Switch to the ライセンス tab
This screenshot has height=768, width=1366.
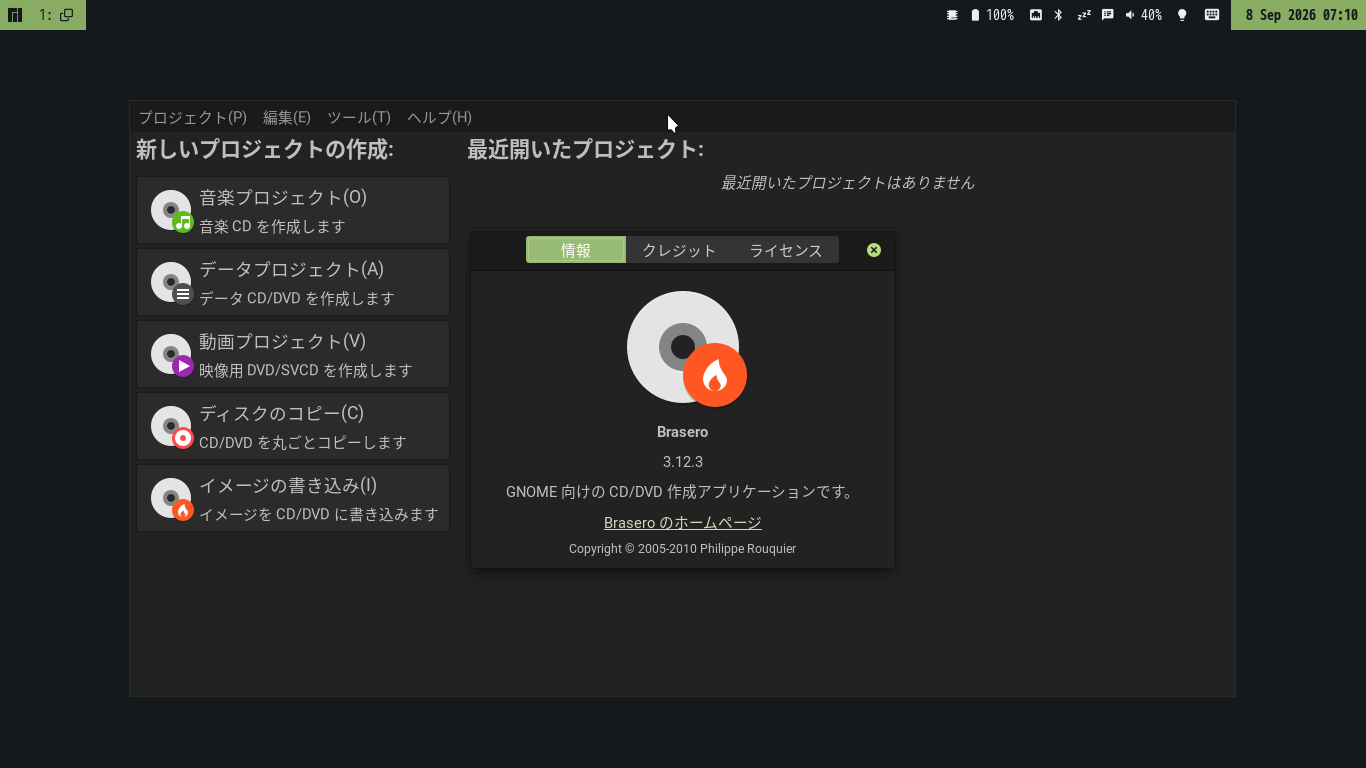click(x=785, y=250)
